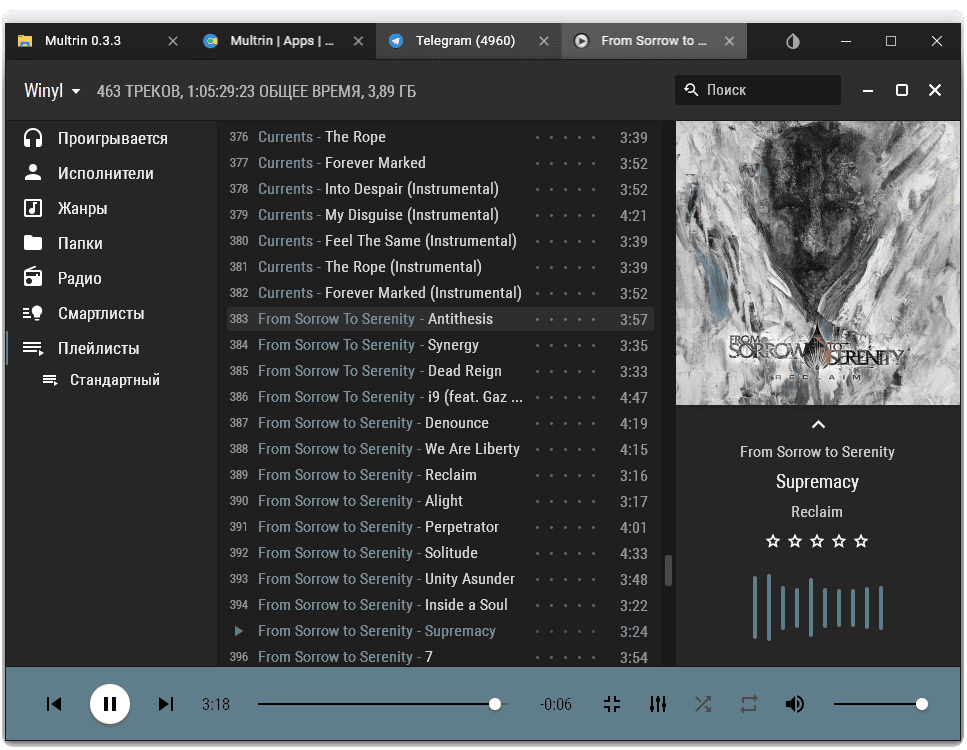The height and width of the screenshot is (750, 967).
Task: Select track My Disguise (Instrumental)
Action: [x=440, y=215]
